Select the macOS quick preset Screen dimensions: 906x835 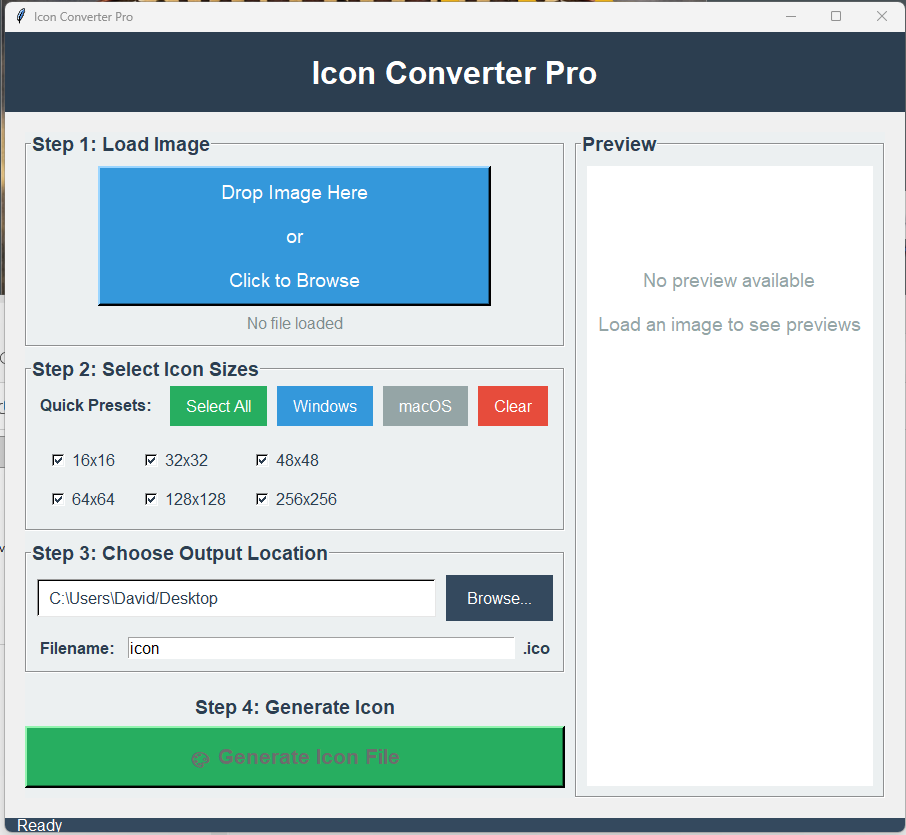(x=424, y=406)
